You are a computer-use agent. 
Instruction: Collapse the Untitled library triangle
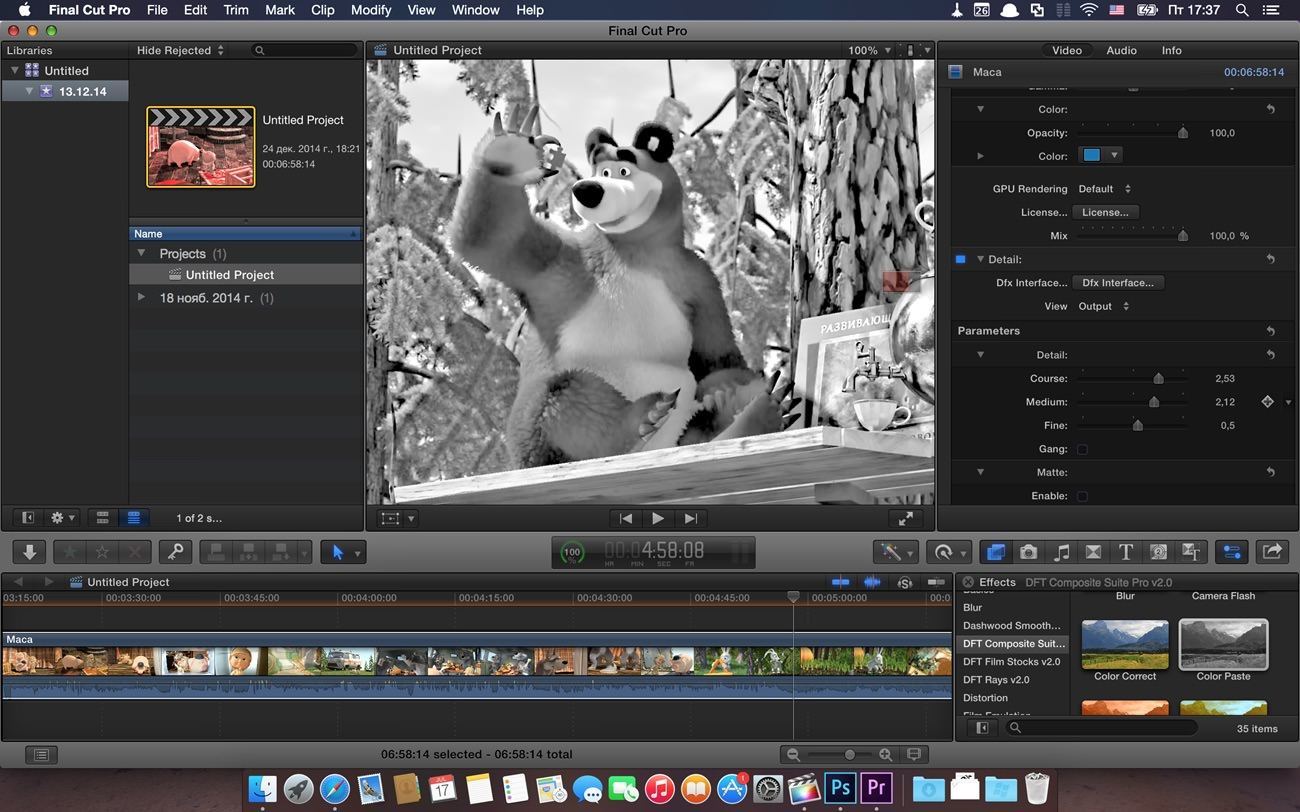coord(15,71)
